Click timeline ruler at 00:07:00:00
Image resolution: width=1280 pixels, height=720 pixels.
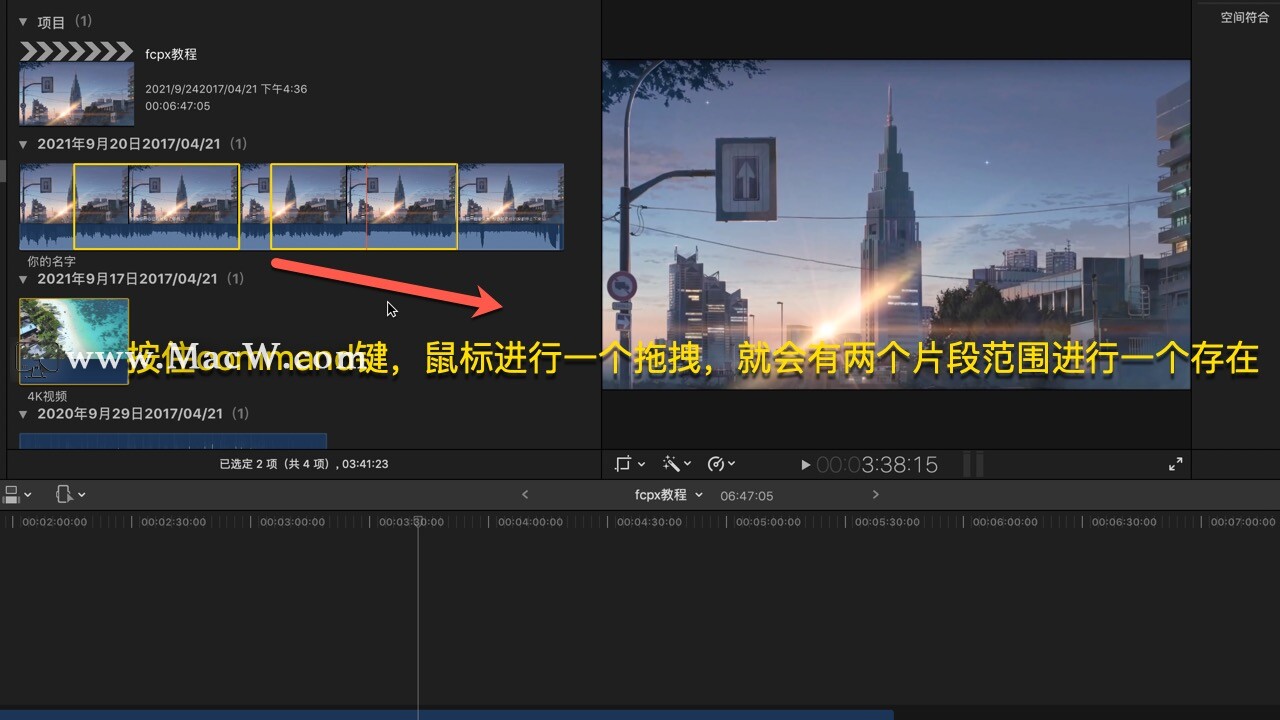(x=1243, y=522)
